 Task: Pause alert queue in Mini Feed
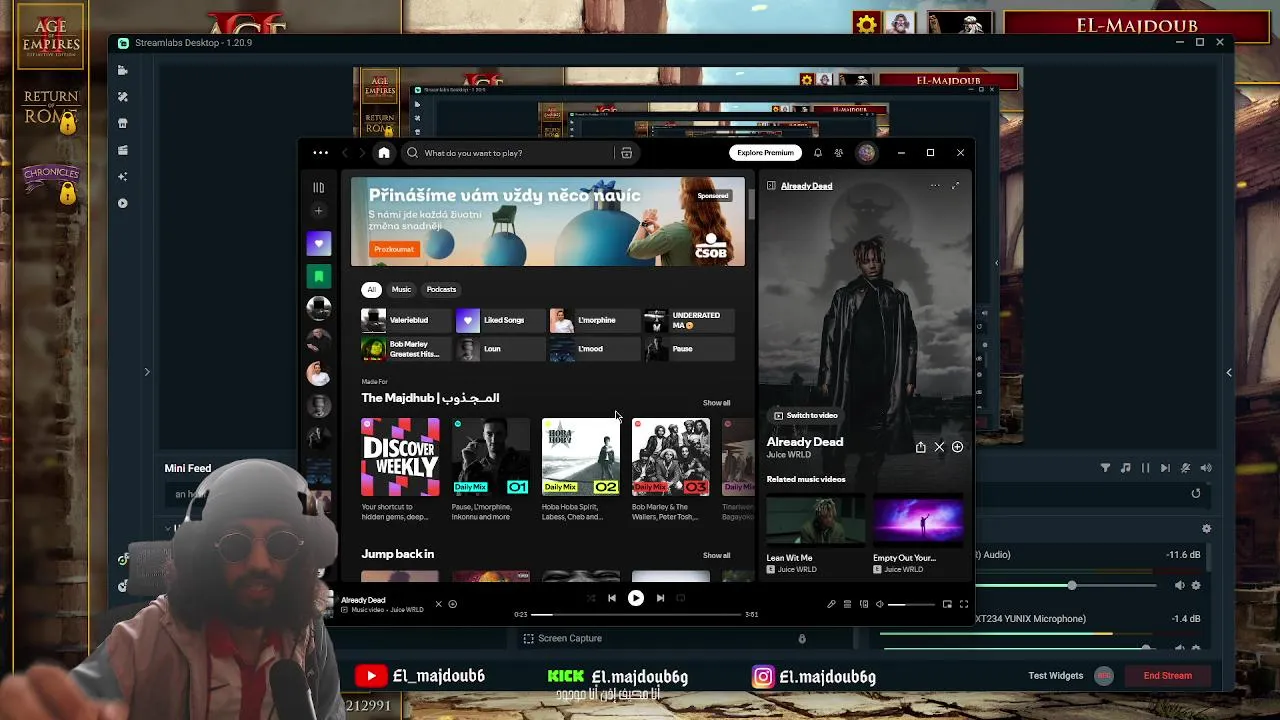(x=1145, y=468)
